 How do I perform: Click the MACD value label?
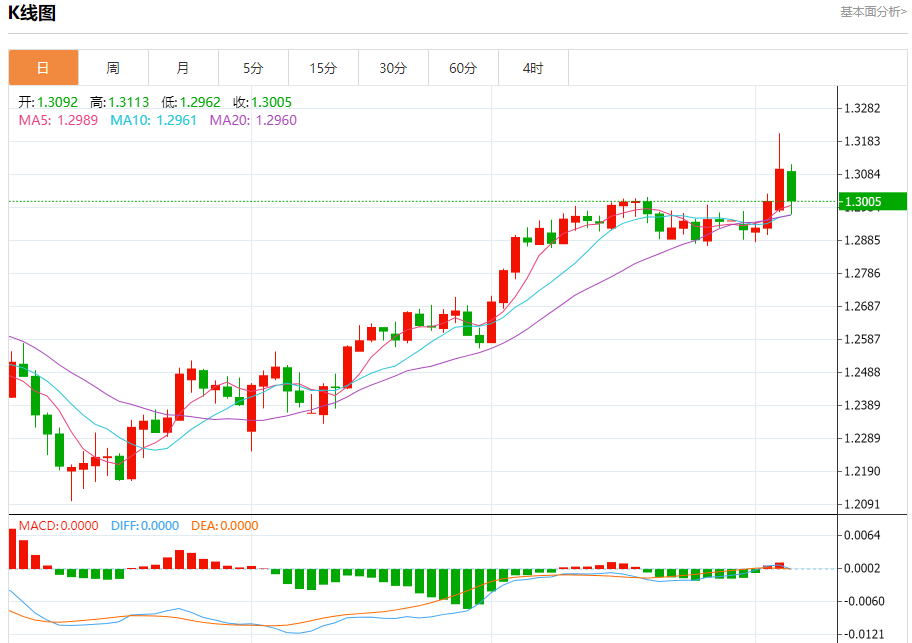pyautogui.click(x=58, y=526)
